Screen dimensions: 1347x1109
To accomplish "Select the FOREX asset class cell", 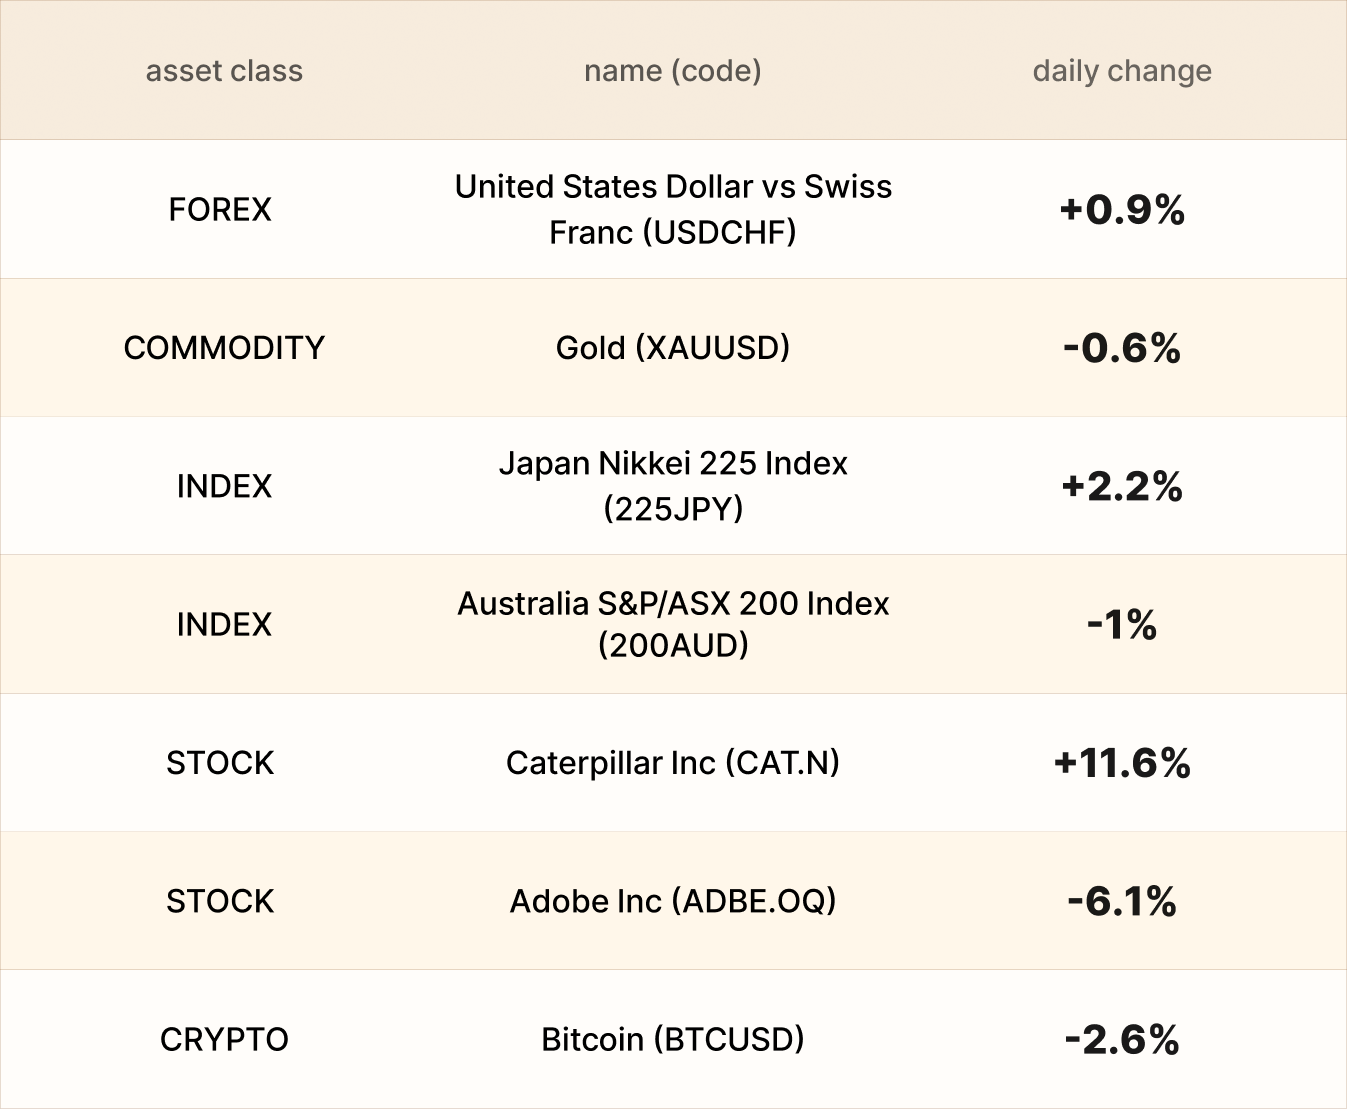I will coord(220,209).
